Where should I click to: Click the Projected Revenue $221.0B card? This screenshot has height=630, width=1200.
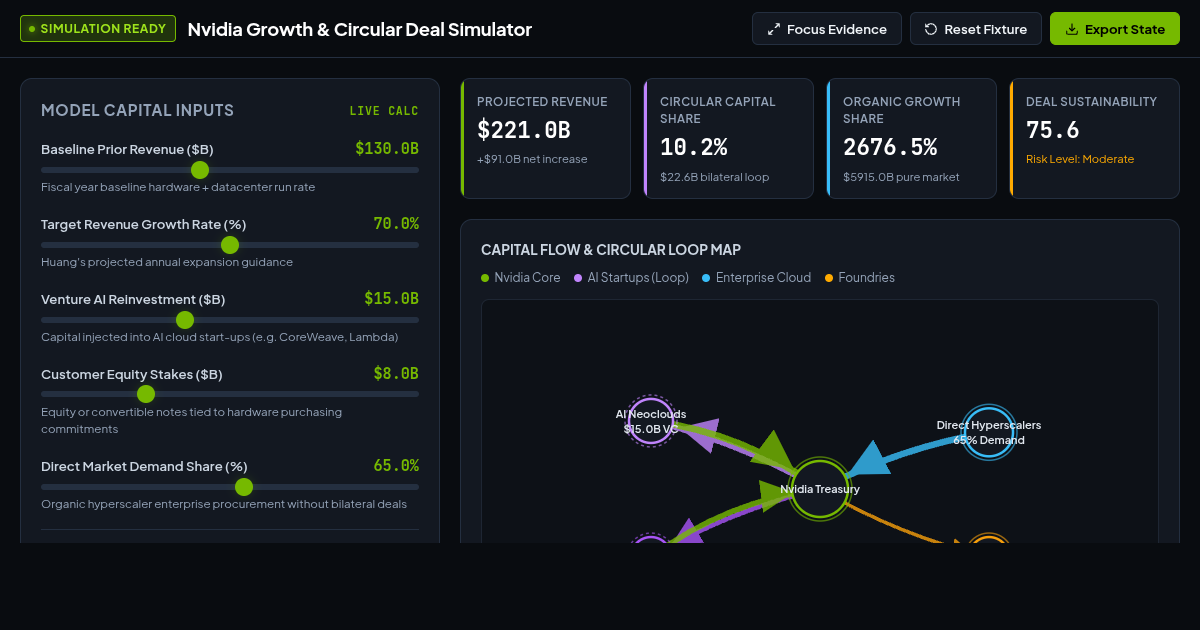(546, 138)
